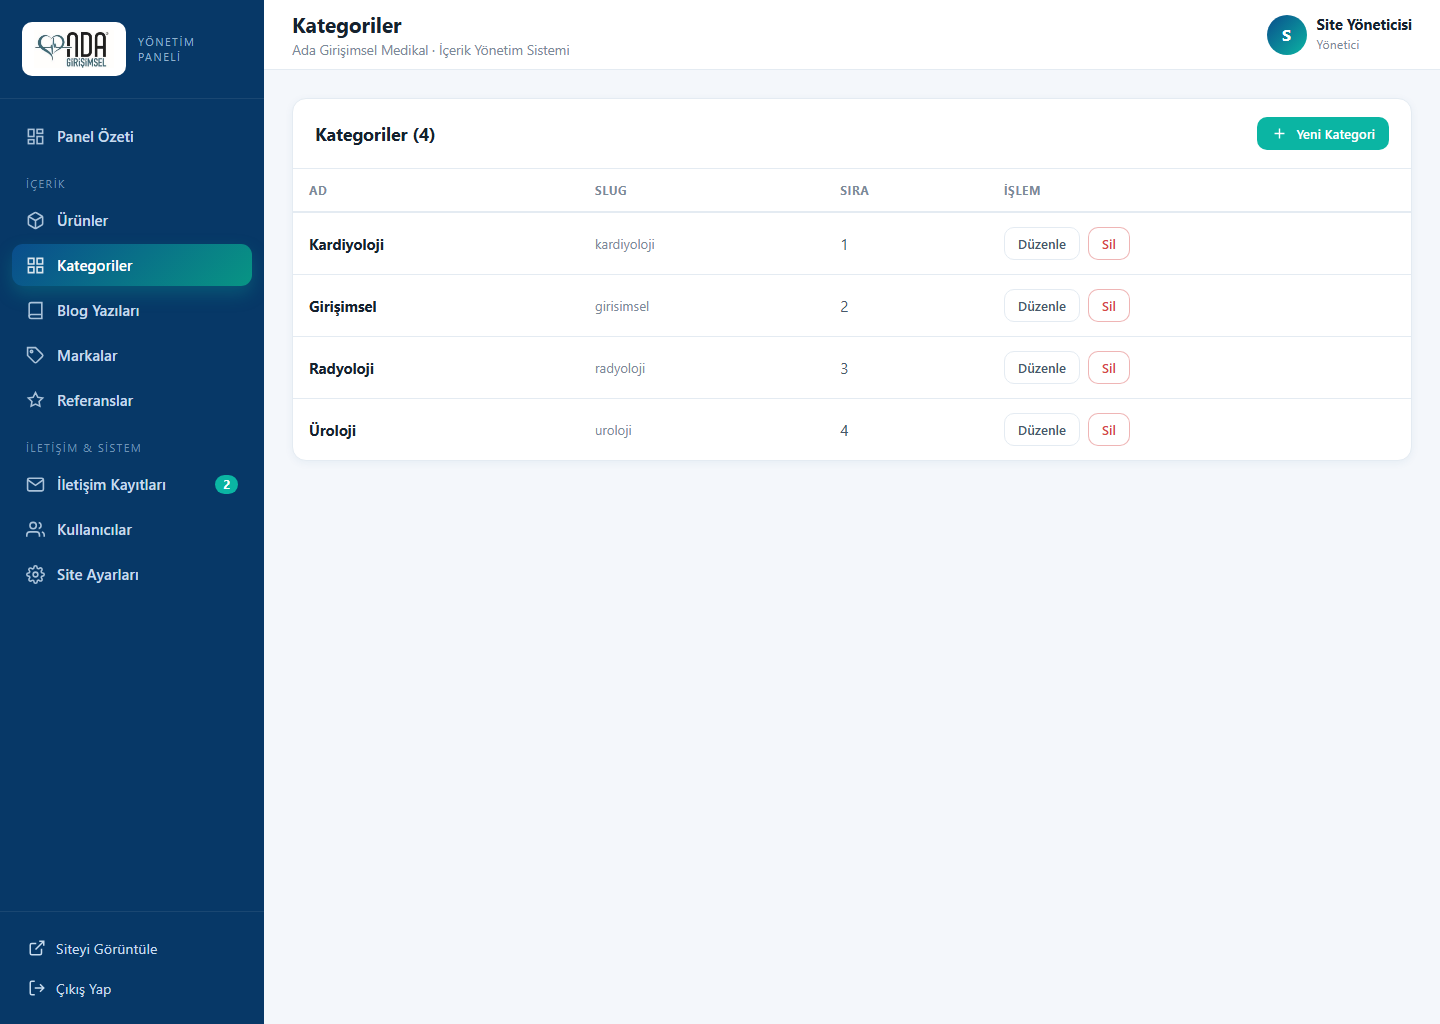Click the Radyoloji category name

click(341, 369)
